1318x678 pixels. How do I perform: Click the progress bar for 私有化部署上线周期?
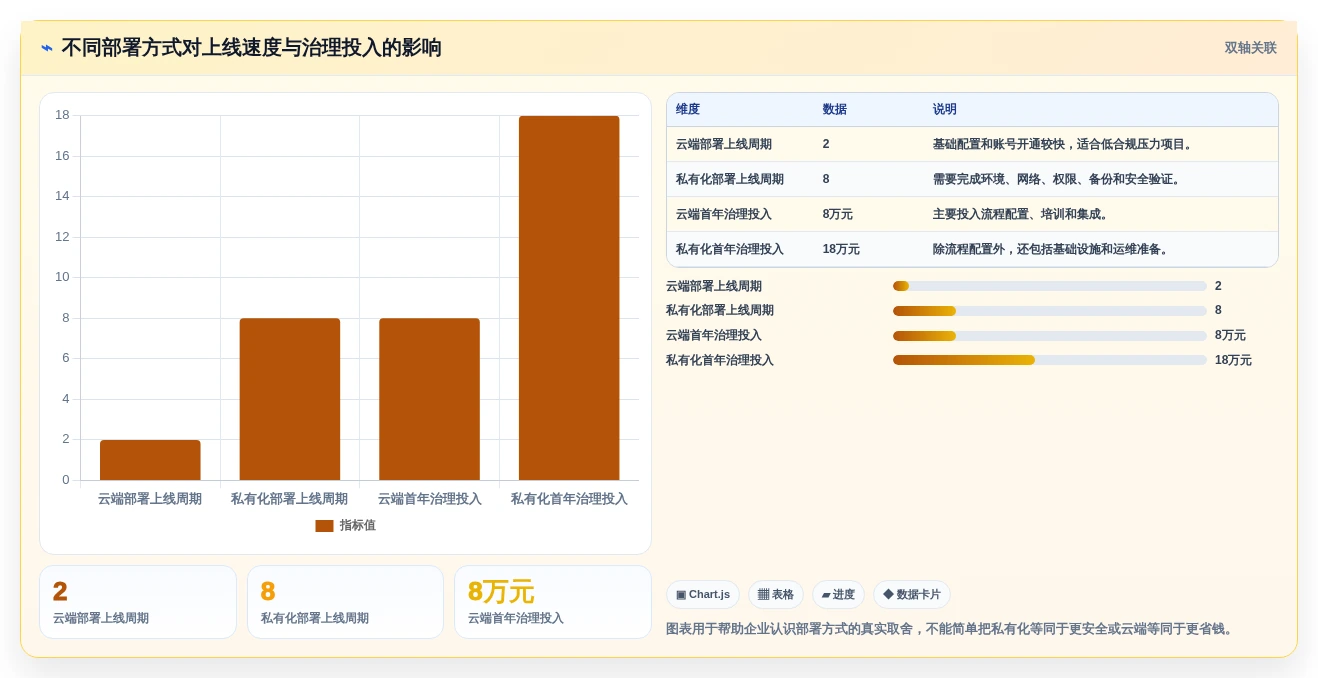click(x=1050, y=311)
